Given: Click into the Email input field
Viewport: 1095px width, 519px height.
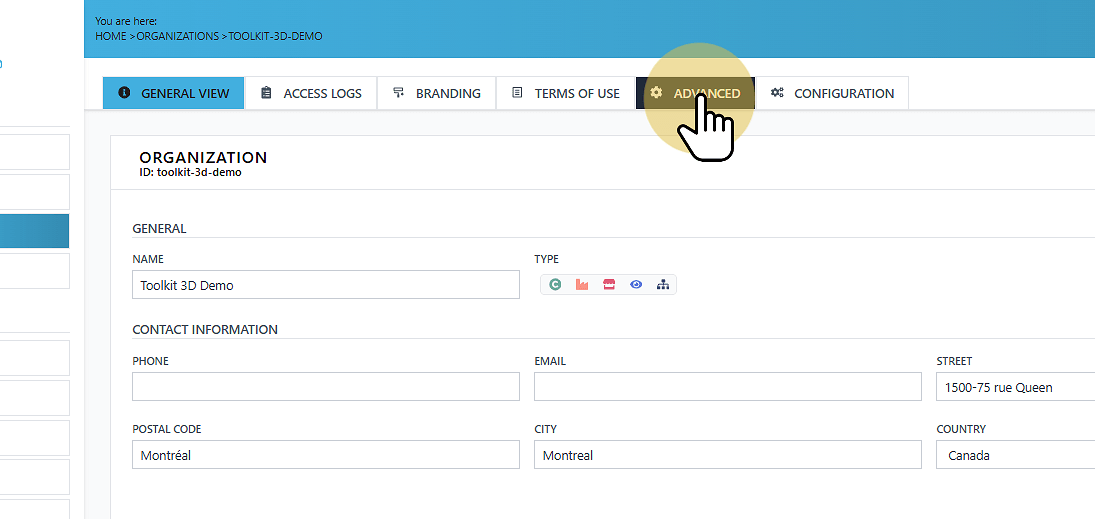Looking at the screenshot, I should pos(728,386).
